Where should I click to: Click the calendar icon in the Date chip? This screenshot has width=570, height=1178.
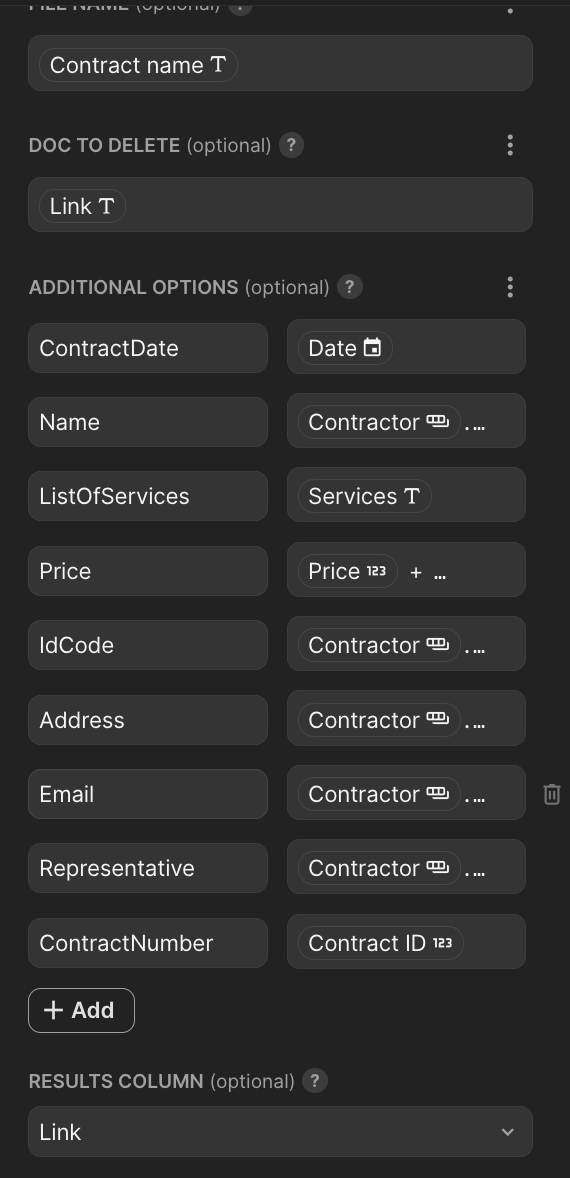[372, 348]
